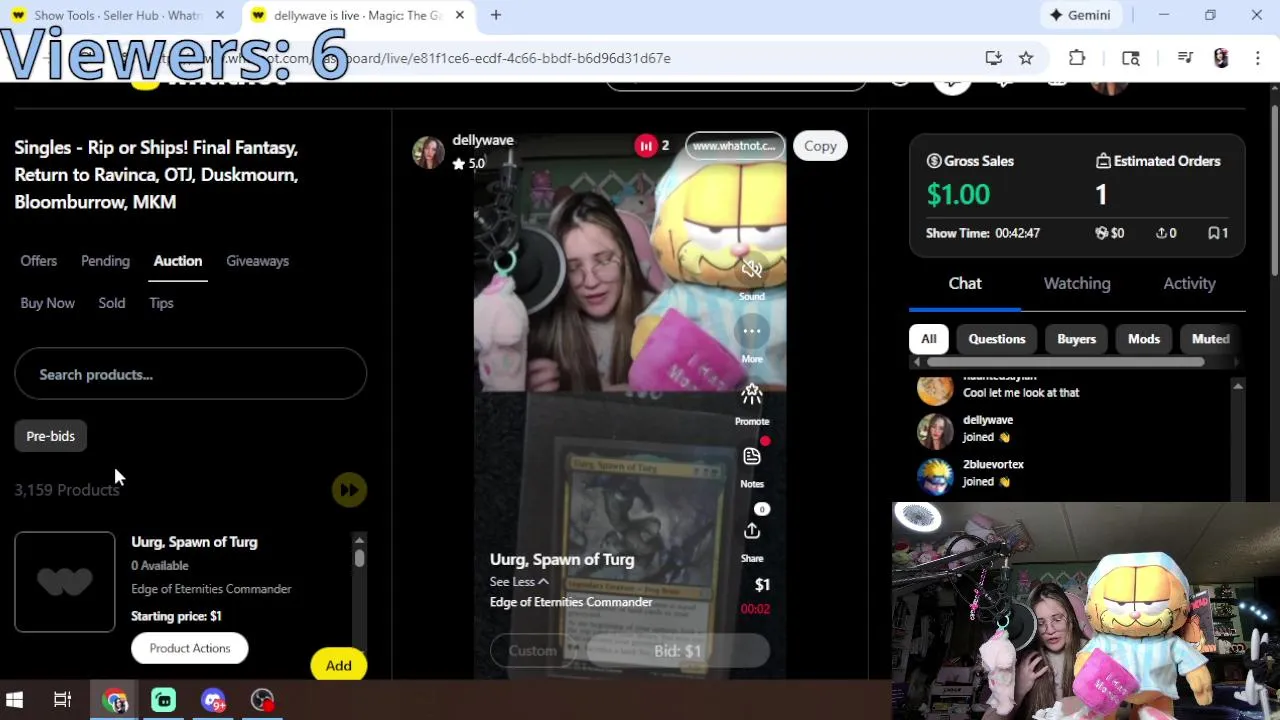Click the install app icon in the address bar

click(x=993, y=58)
